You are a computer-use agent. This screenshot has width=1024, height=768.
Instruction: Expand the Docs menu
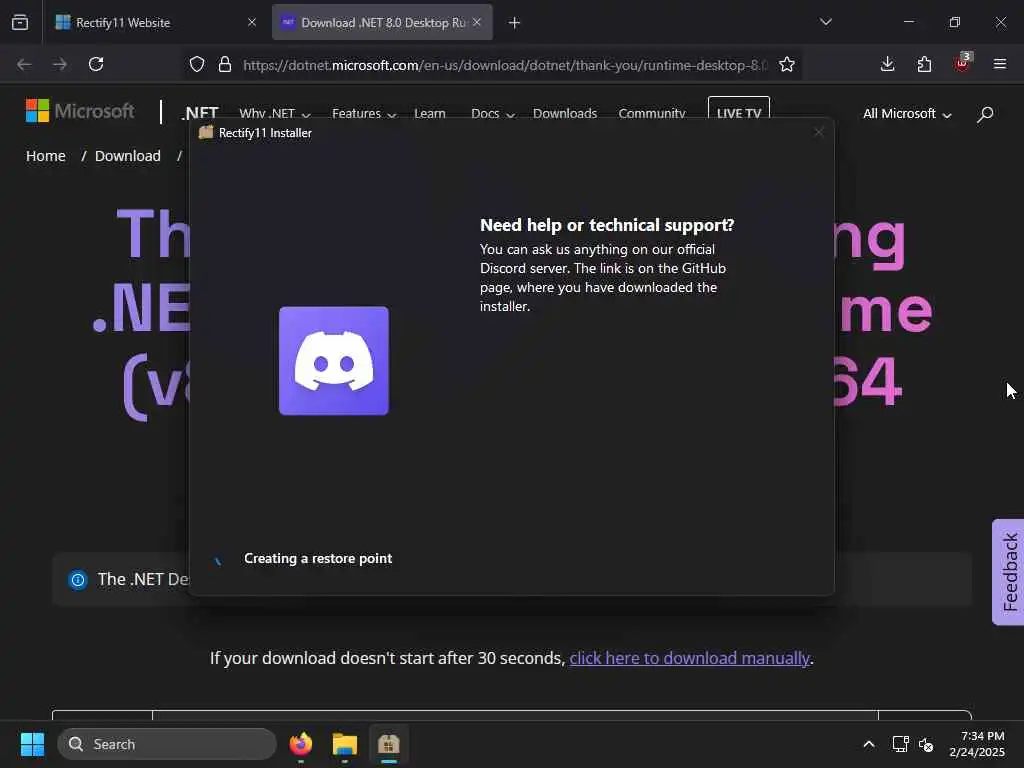(492, 114)
